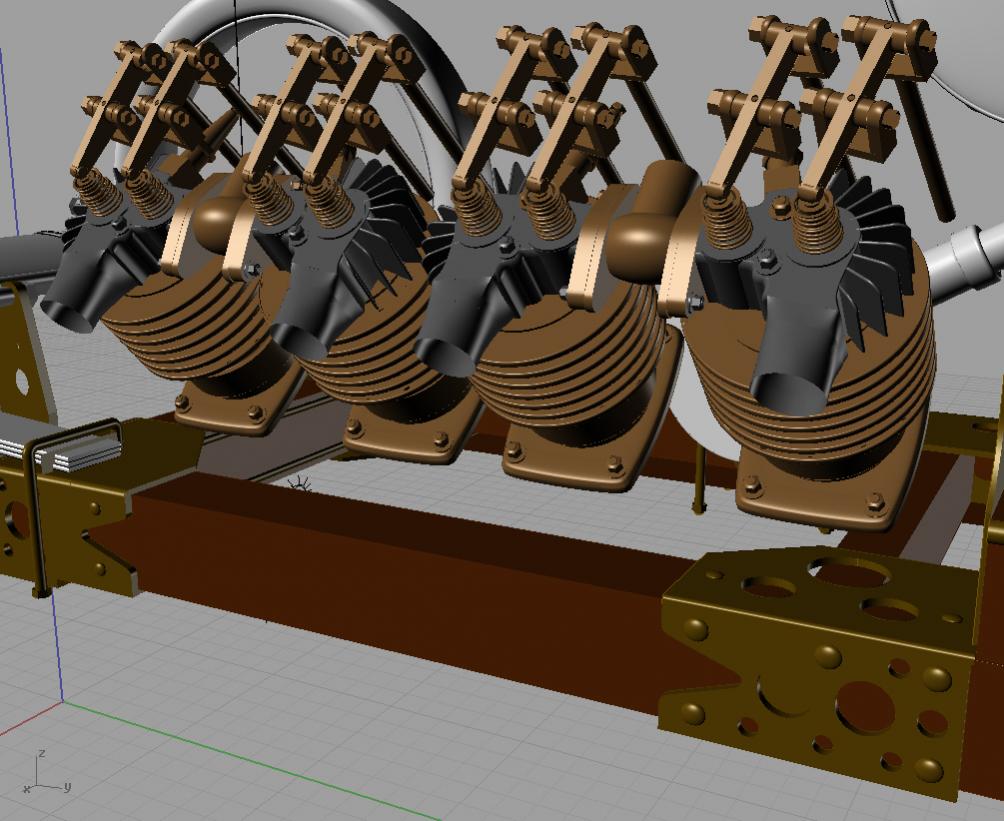The width and height of the screenshot is (1004, 821).
Task: Select the small light object on the grid
Action: (299, 485)
